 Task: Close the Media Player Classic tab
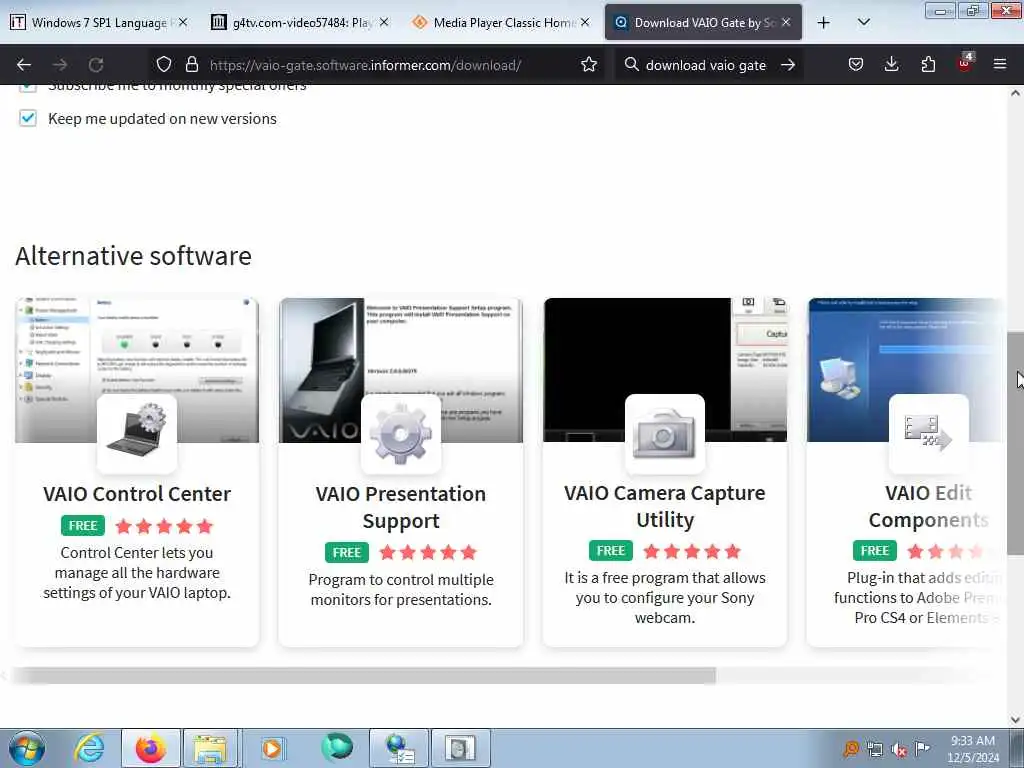pyautogui.click(x=585, y=22)
